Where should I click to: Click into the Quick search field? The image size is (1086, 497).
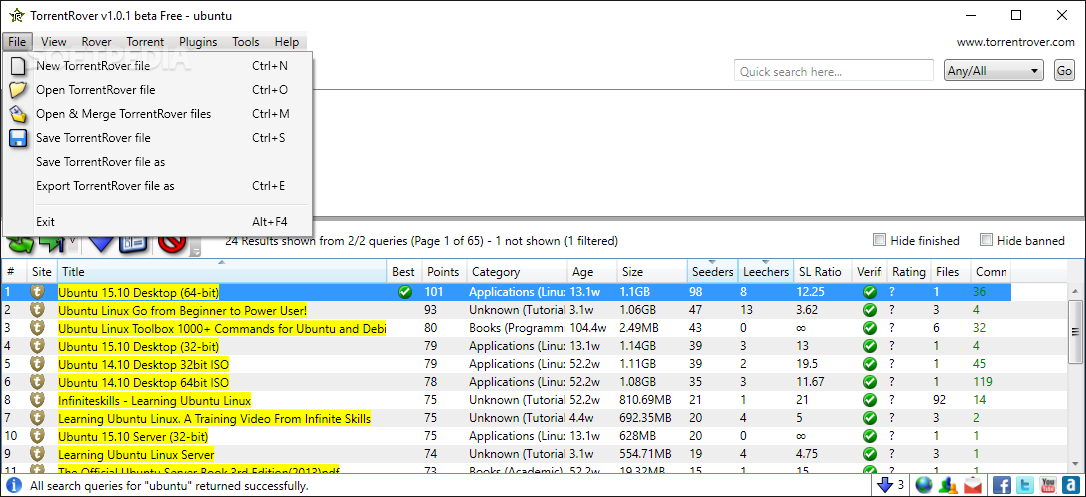(x=834, y=71)
